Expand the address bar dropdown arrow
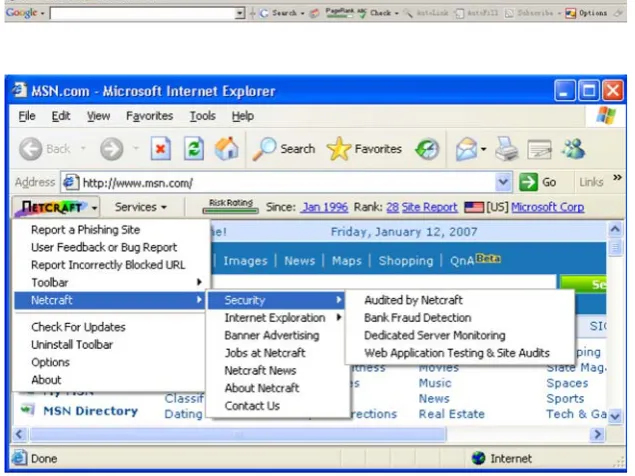Screen dimensions: 635x476 click(503, 182)
